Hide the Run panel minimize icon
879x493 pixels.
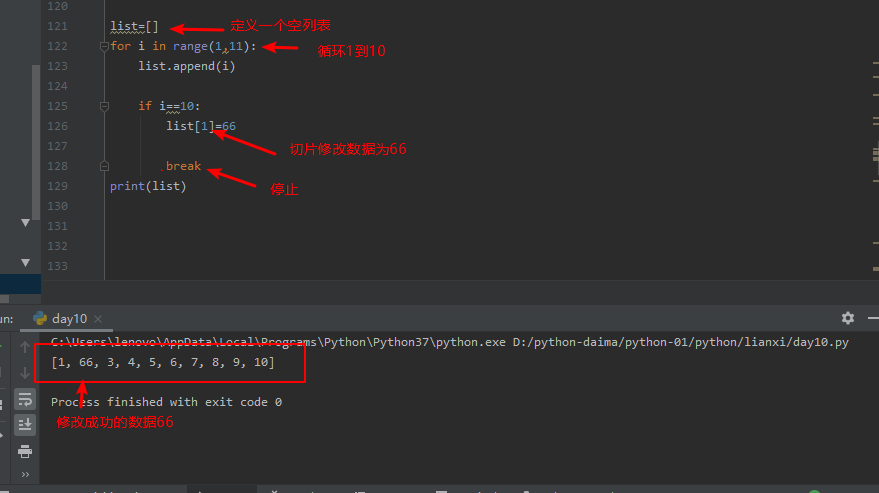coord(873,318)
